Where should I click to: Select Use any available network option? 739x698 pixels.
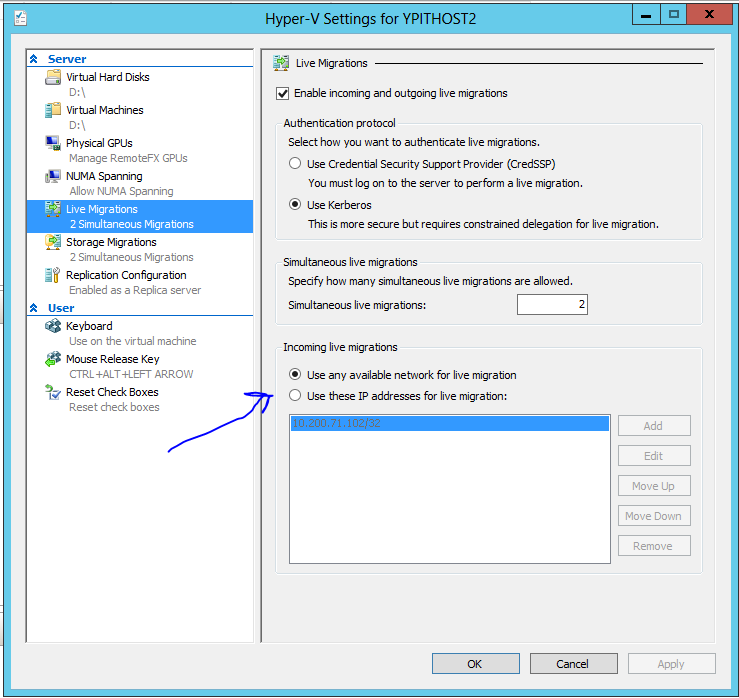tap(294, 375)
